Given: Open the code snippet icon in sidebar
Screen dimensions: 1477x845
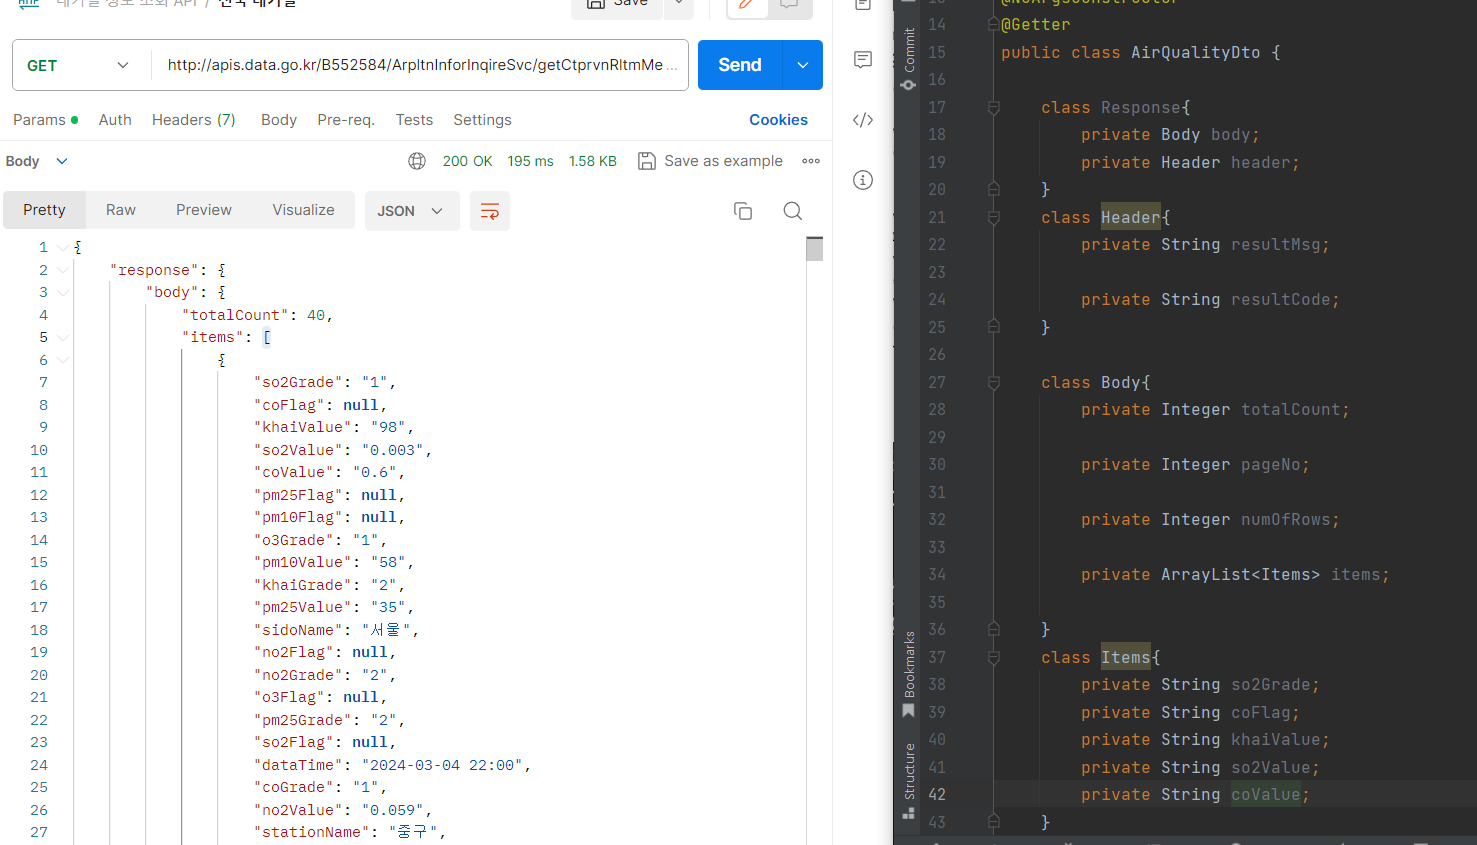Looking at the screenshot, I should coord(863,120).
